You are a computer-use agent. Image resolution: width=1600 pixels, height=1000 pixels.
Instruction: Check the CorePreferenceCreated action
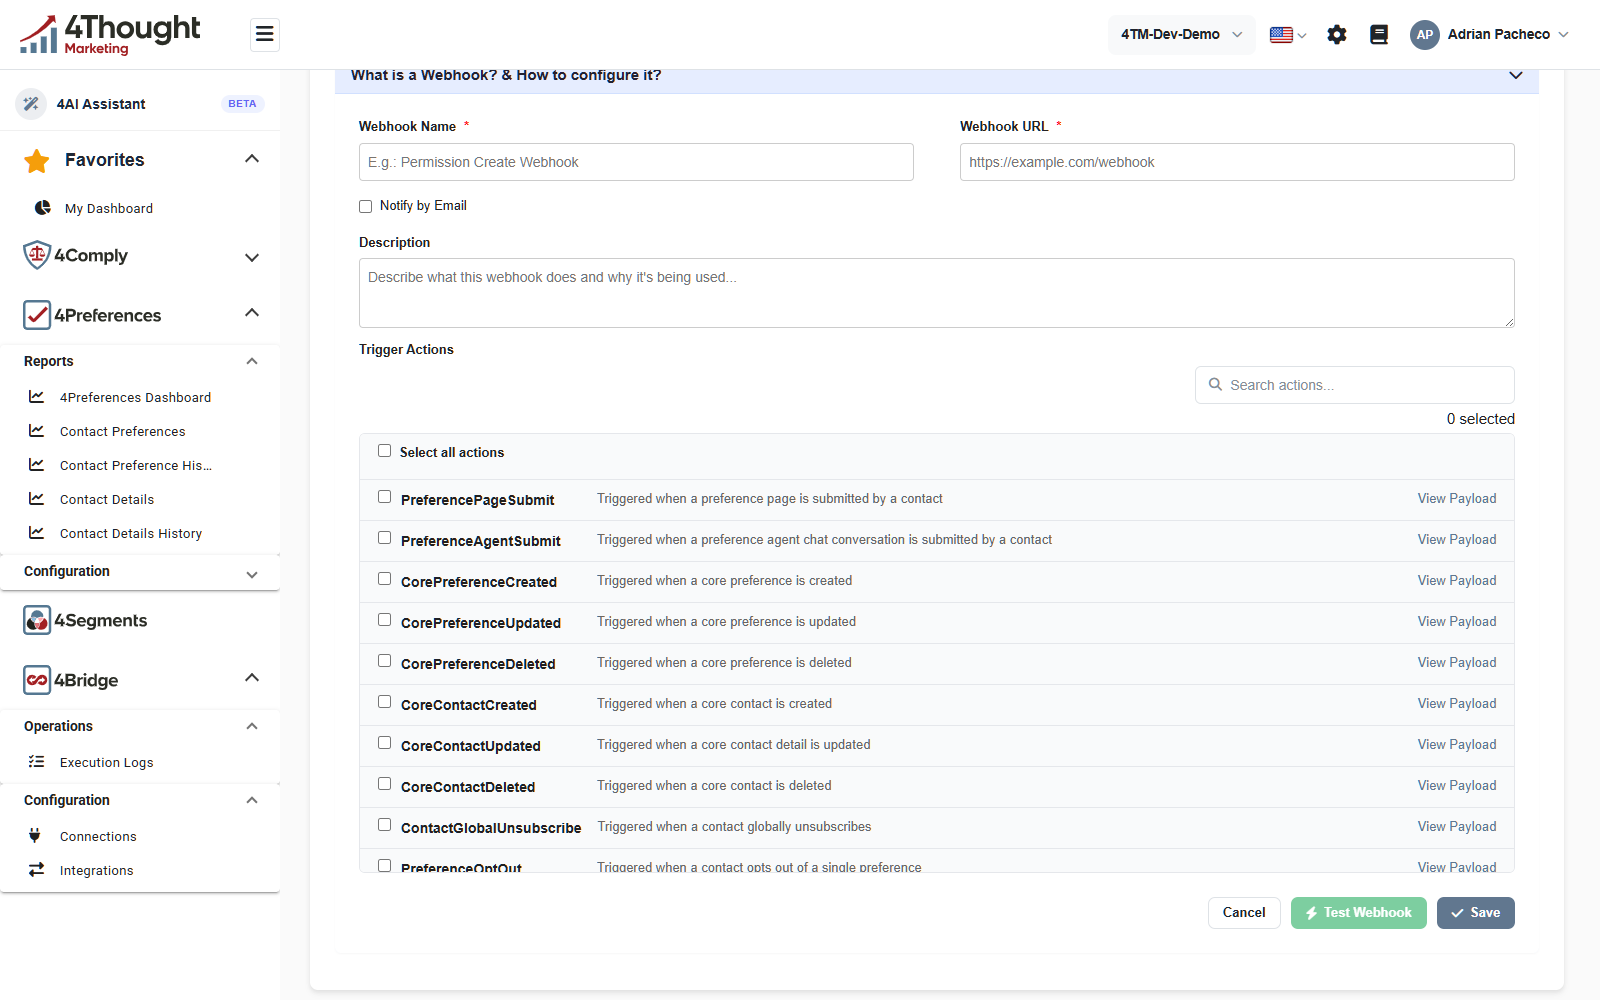tap(384, 579)
